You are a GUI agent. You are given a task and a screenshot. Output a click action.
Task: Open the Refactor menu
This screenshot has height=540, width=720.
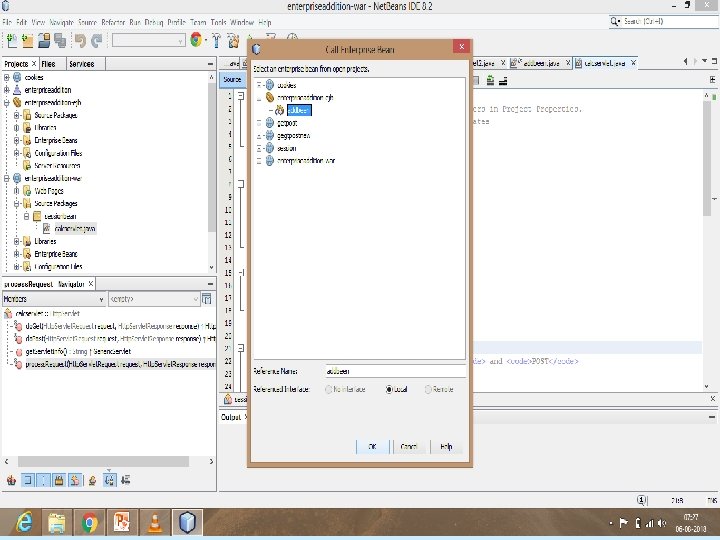pyautogui.click(x=113, y=22)
